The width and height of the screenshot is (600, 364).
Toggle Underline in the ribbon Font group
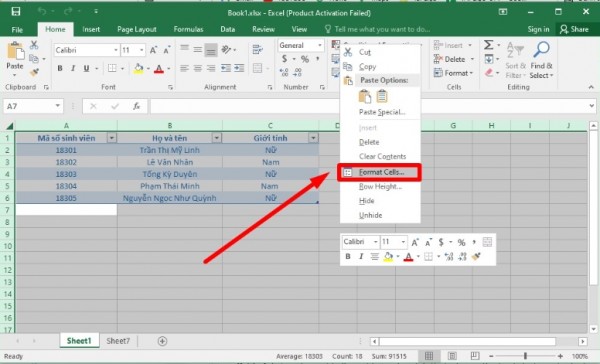86,68
